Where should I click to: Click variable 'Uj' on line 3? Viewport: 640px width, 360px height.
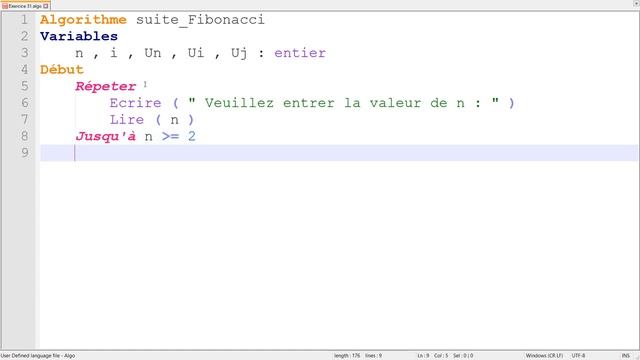[239, 53]
